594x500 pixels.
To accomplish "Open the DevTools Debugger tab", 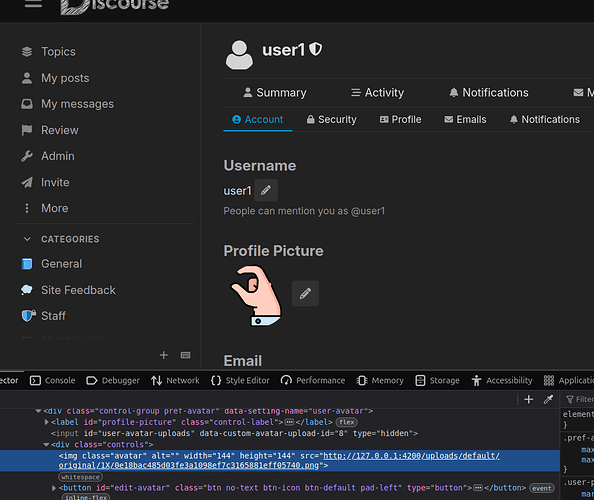I will pyautogui.click(x=113, y=380).
